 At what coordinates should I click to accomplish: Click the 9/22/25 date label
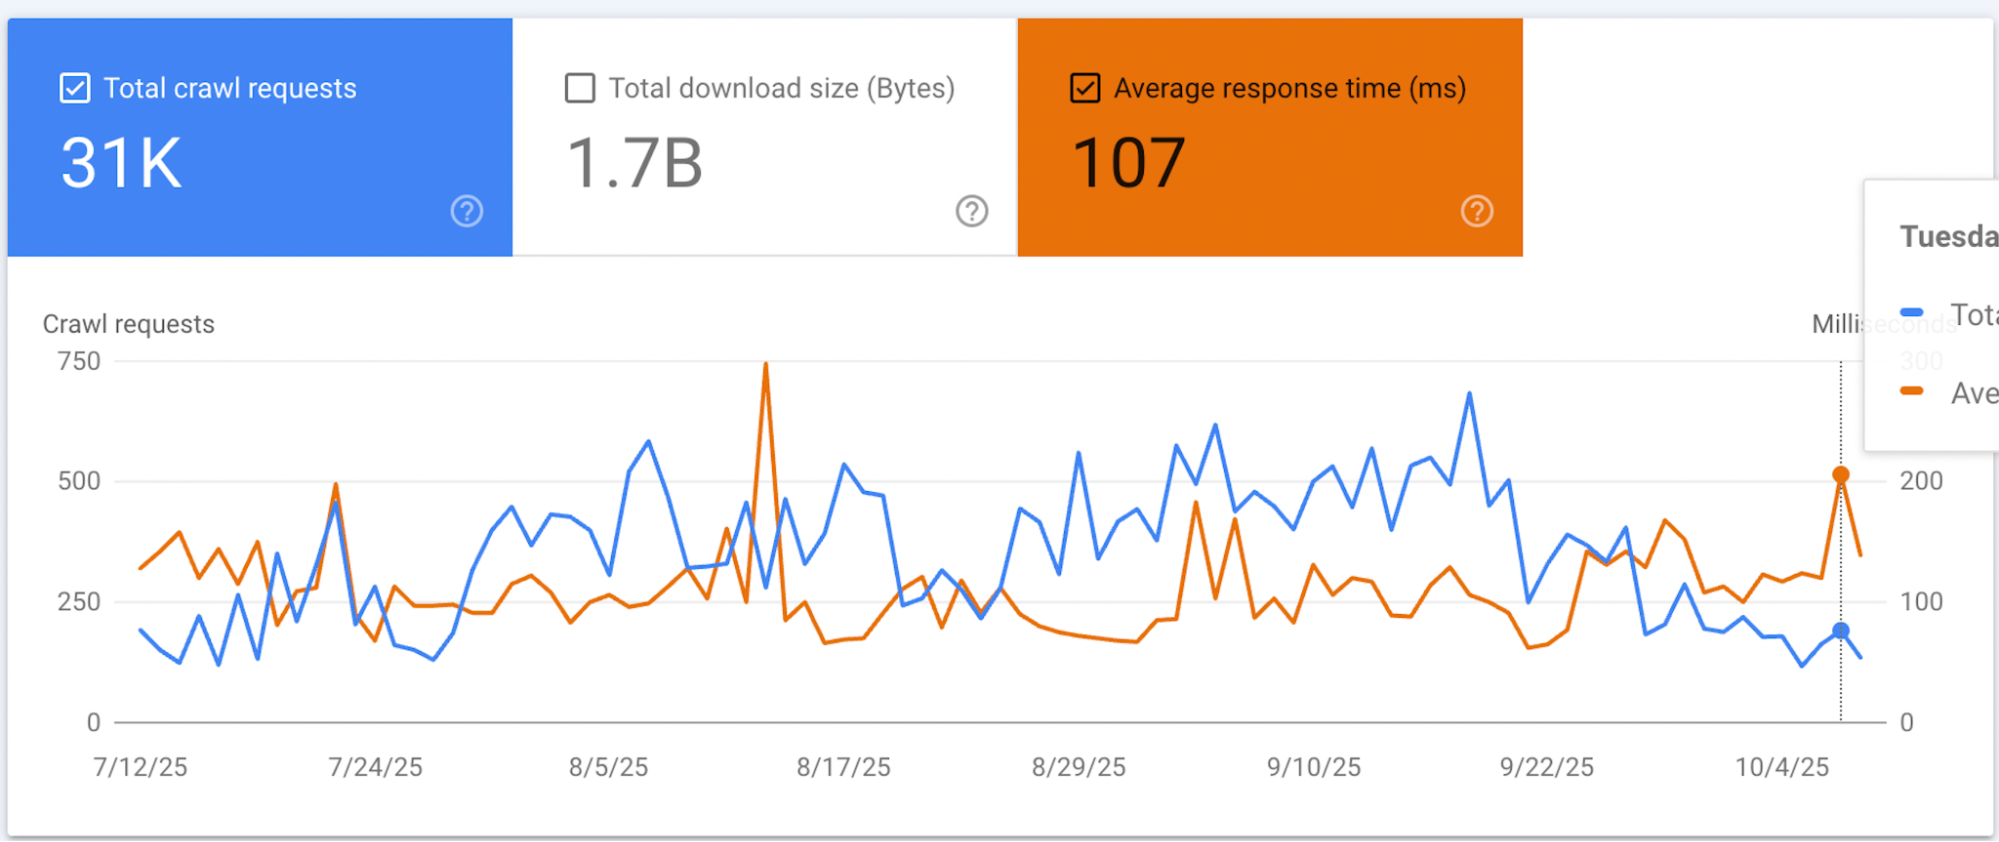click(x=1547, y=767)
